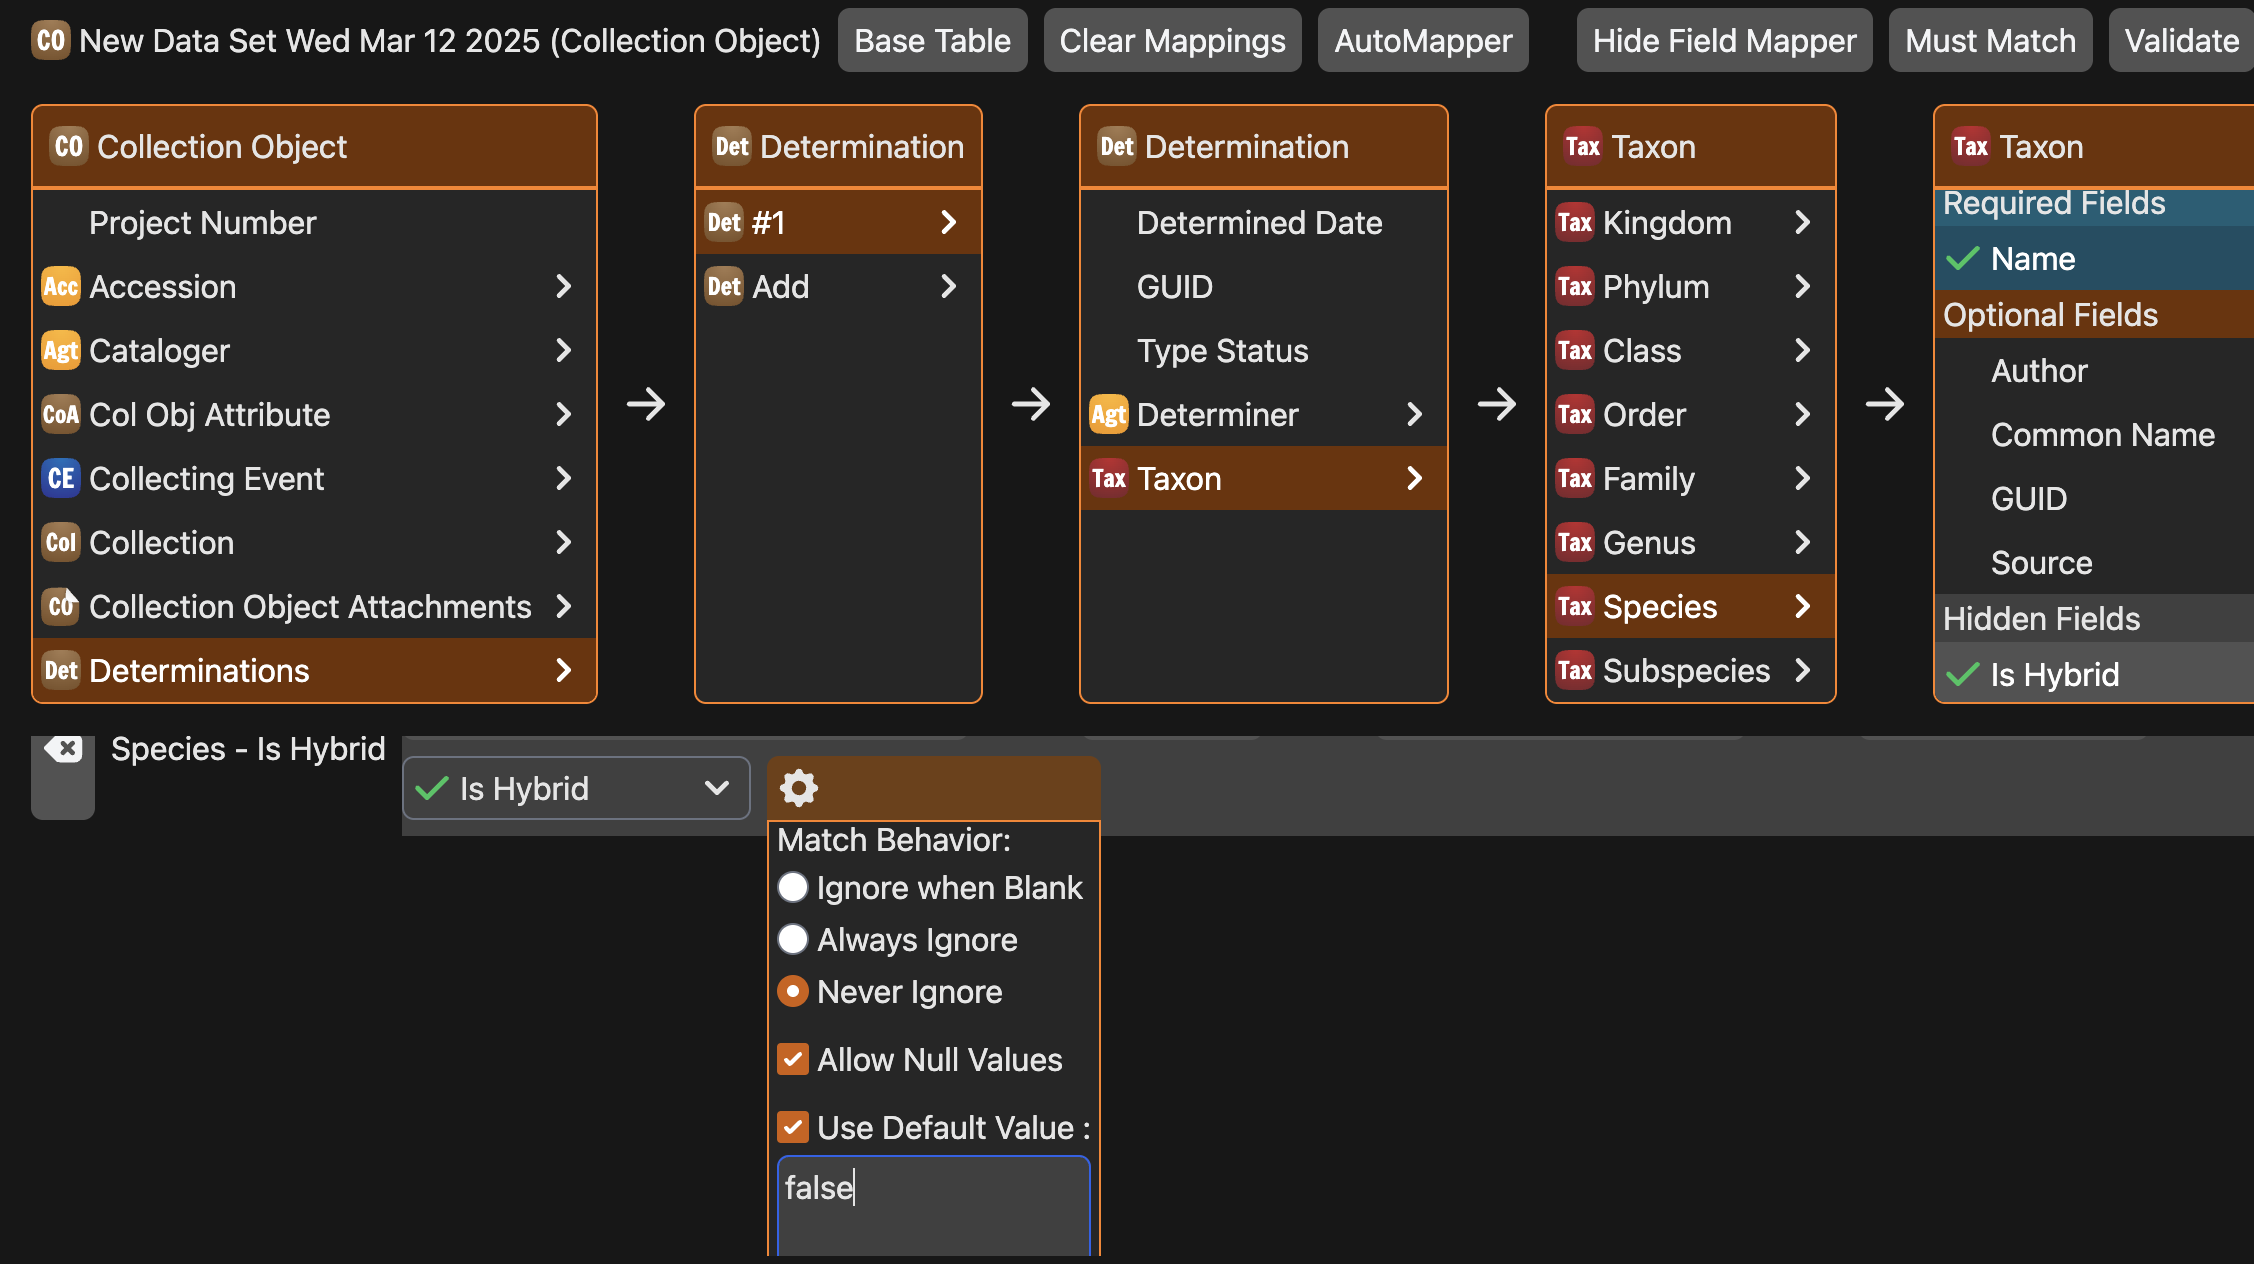2254x1264 pixels.
Task: Click the default value text field
Action: click(934, 1206)
